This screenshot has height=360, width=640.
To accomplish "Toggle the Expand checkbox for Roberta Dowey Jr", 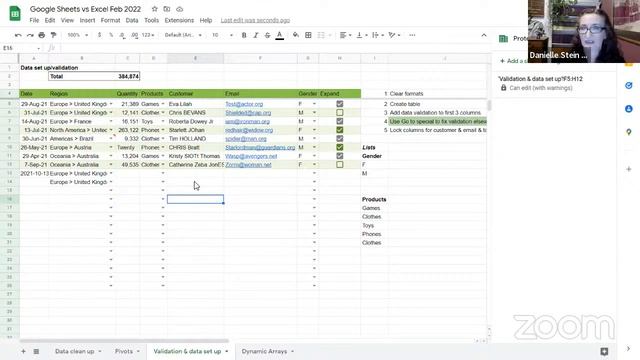I will [340, 121].
